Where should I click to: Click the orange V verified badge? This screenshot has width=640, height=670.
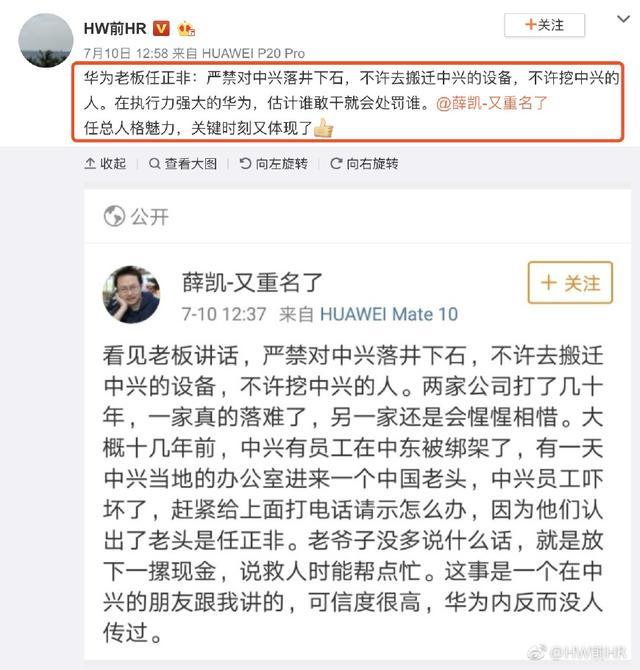[x=161, y=29]
